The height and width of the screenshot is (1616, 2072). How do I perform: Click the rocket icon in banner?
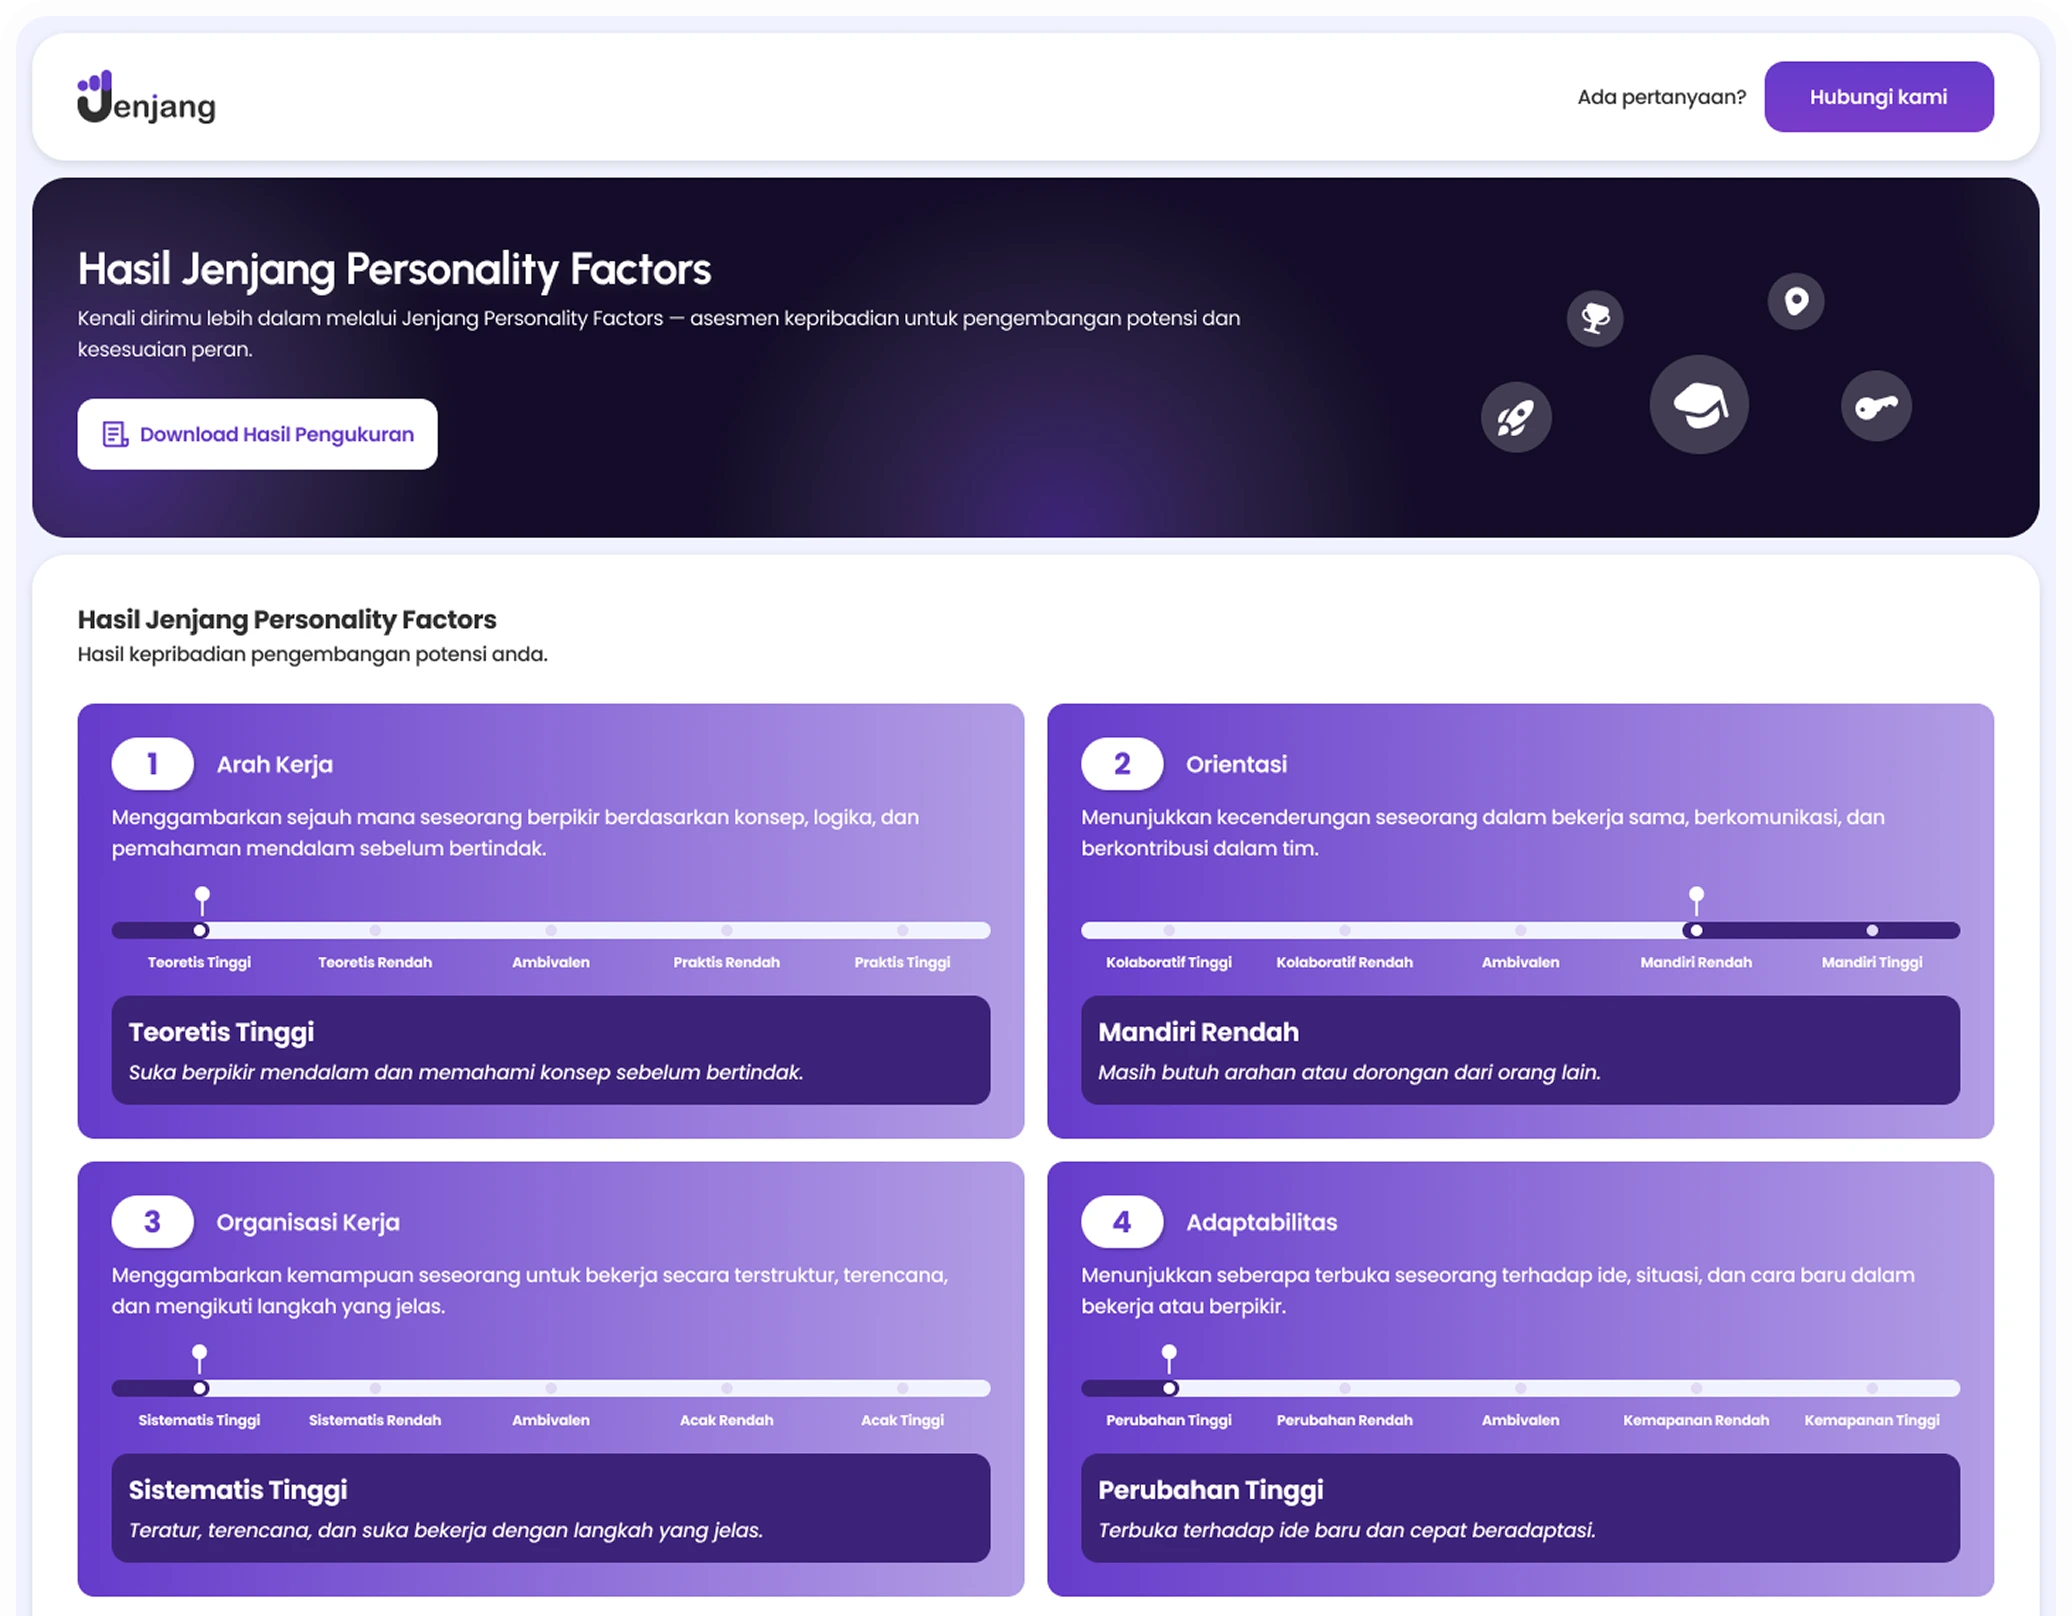tap(1516, 417)
